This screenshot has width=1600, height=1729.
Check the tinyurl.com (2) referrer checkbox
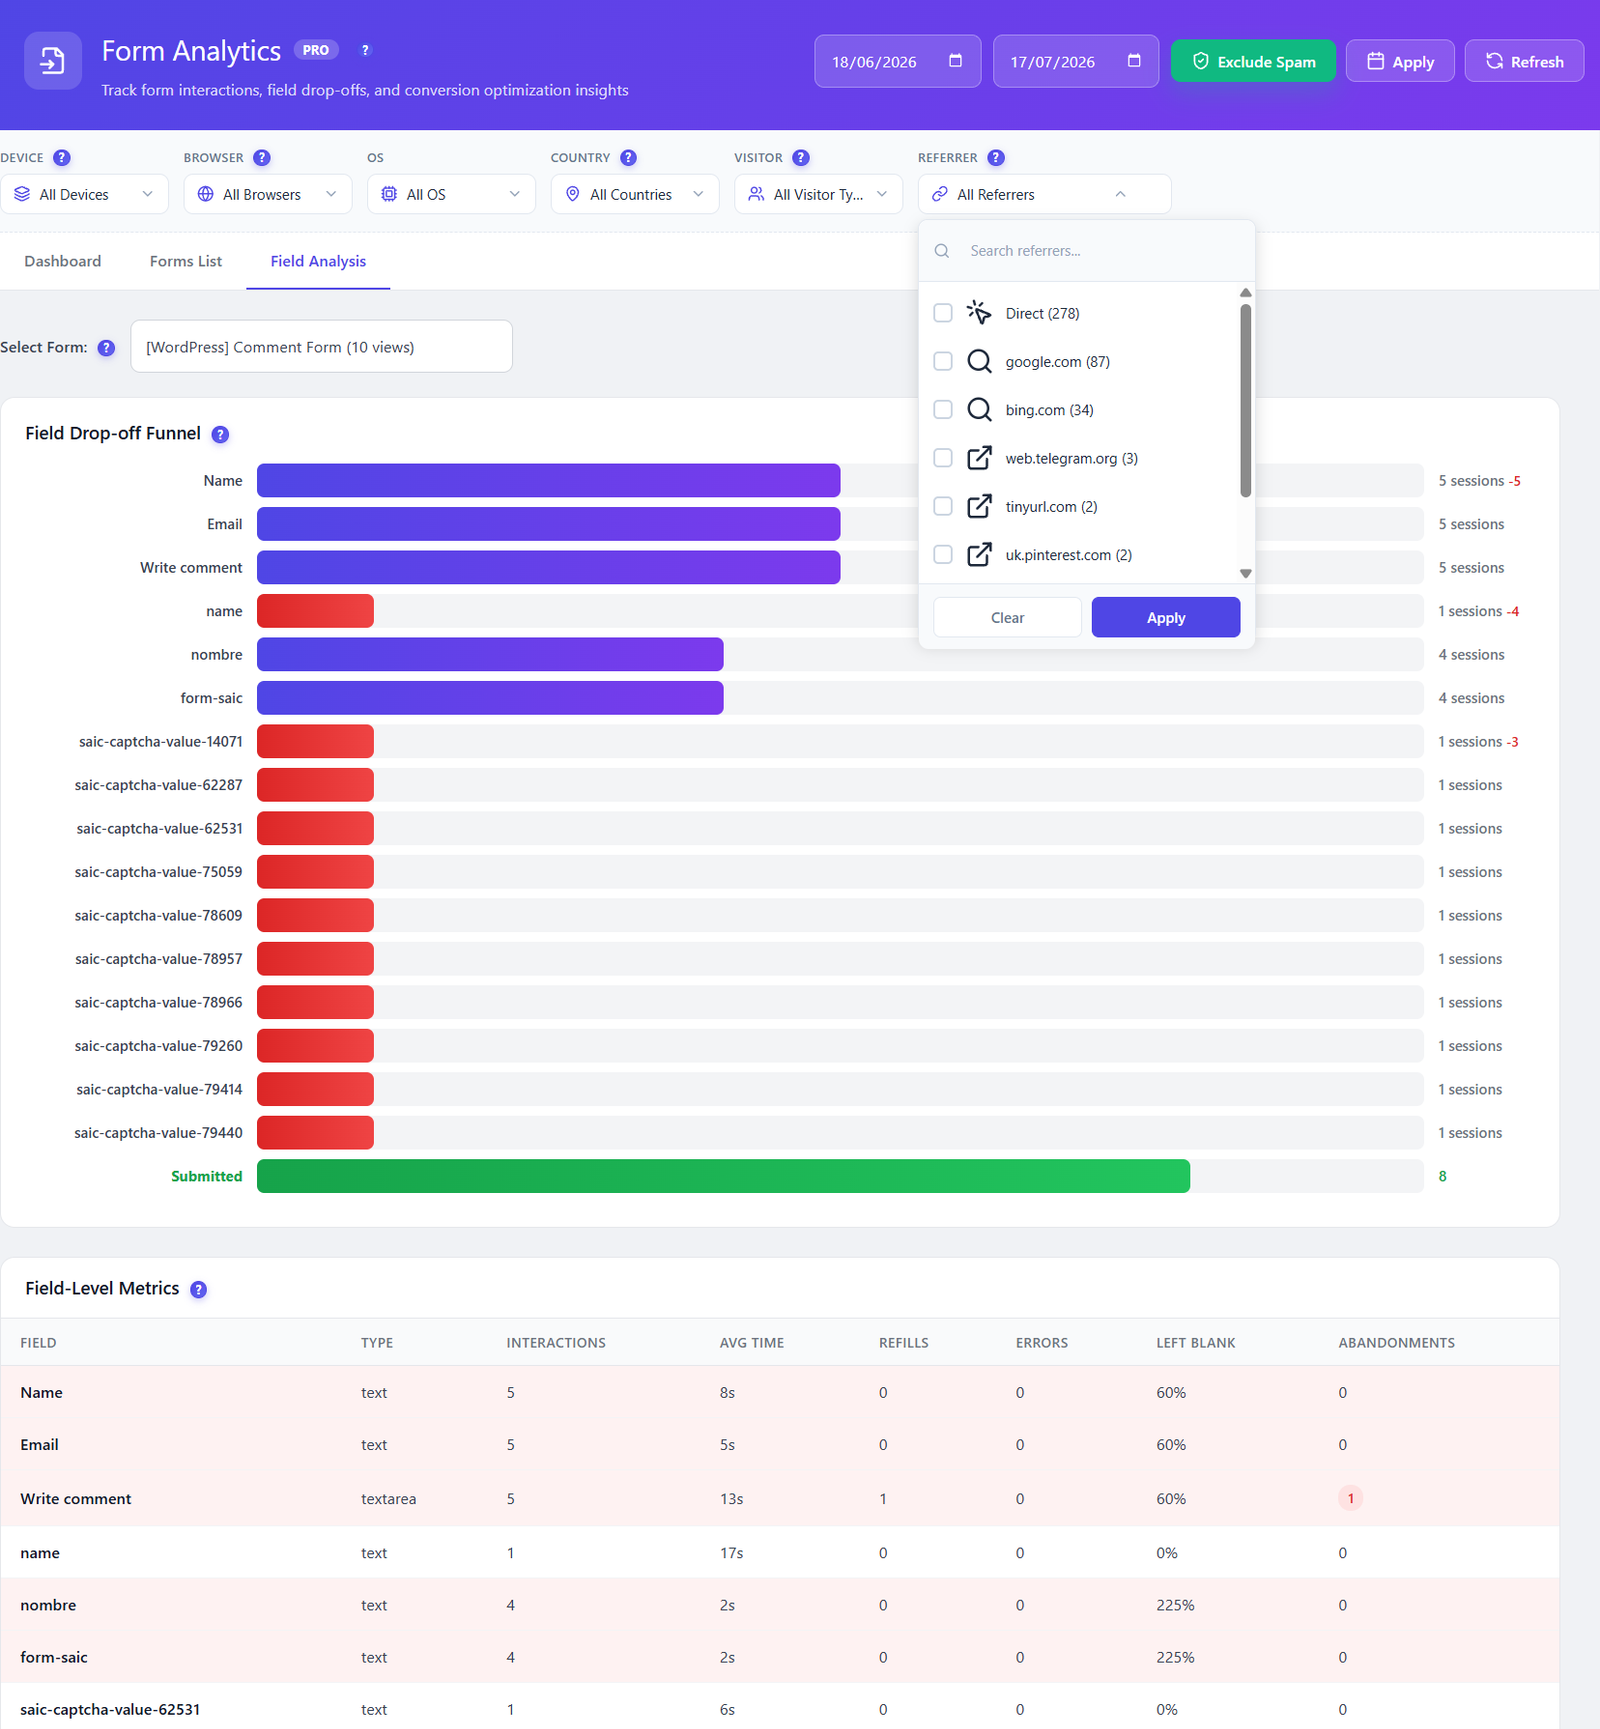943,506
